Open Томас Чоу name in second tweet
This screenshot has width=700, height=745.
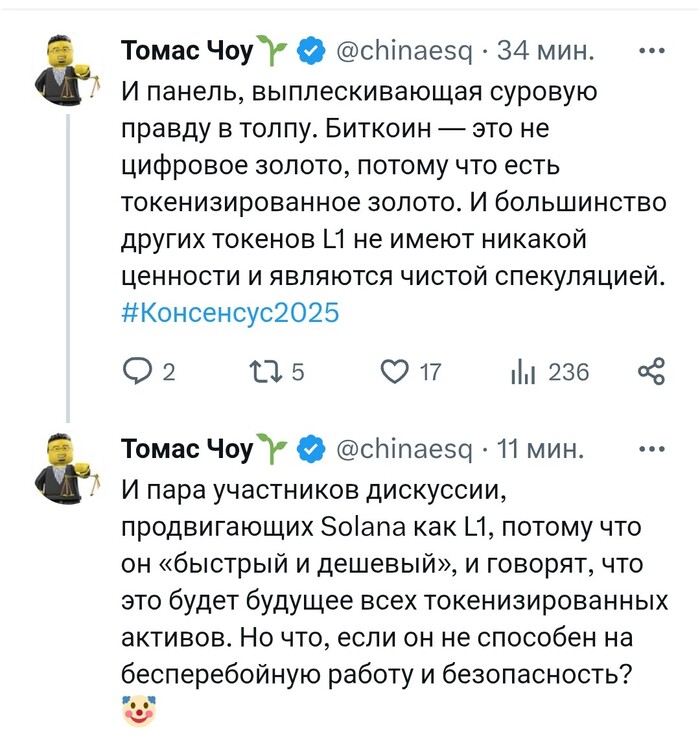[187, 450]
